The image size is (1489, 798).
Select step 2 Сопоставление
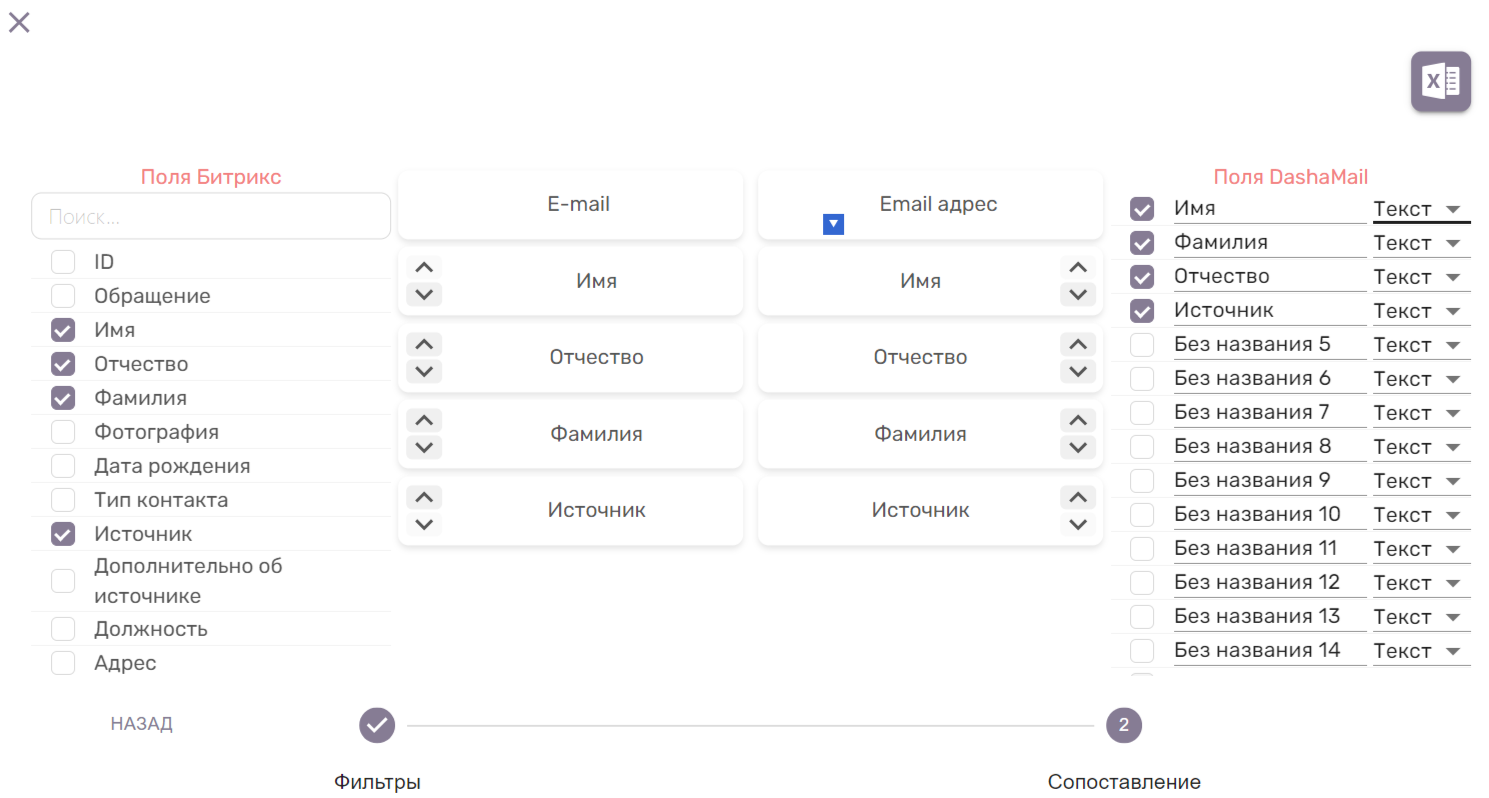pos(1123,725)
